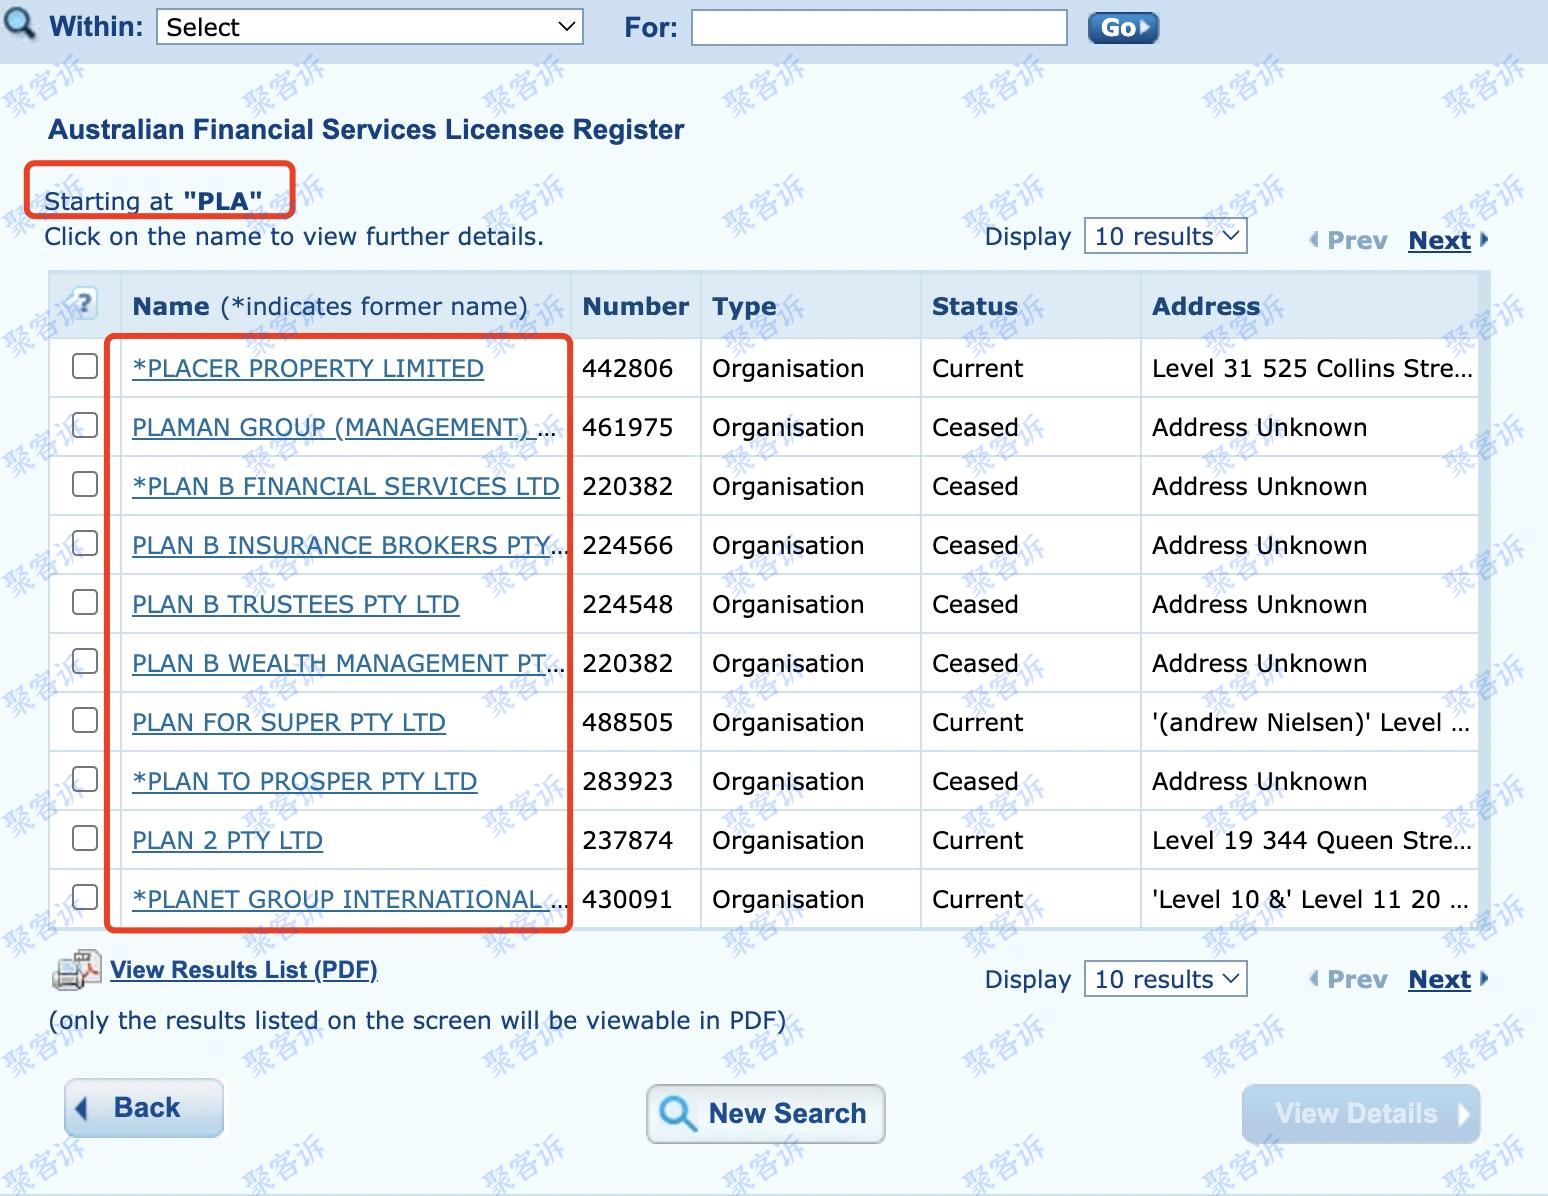Image resolution: width=1548 pixels, height=1196 pixels.
Task: Open PLAN TO PROSPER PTY LTD link
Action: pos(305,781)
